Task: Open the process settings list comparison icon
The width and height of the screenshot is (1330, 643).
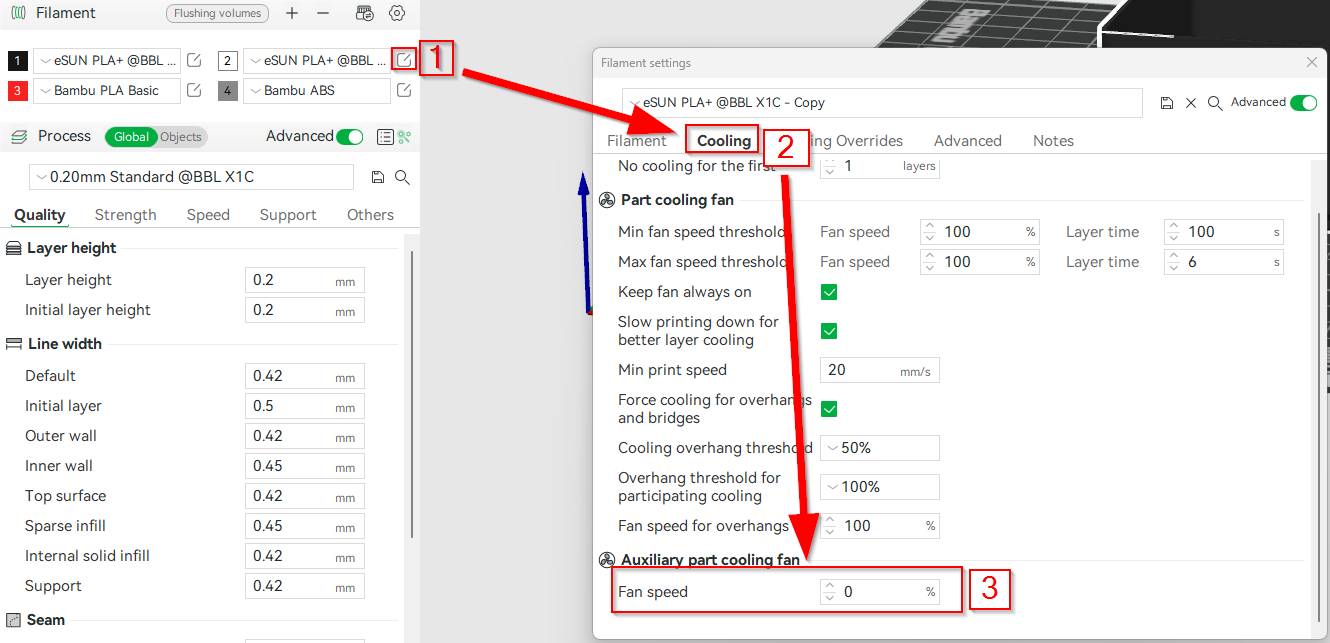Action: pyautogui.click(x=385, y=137)
